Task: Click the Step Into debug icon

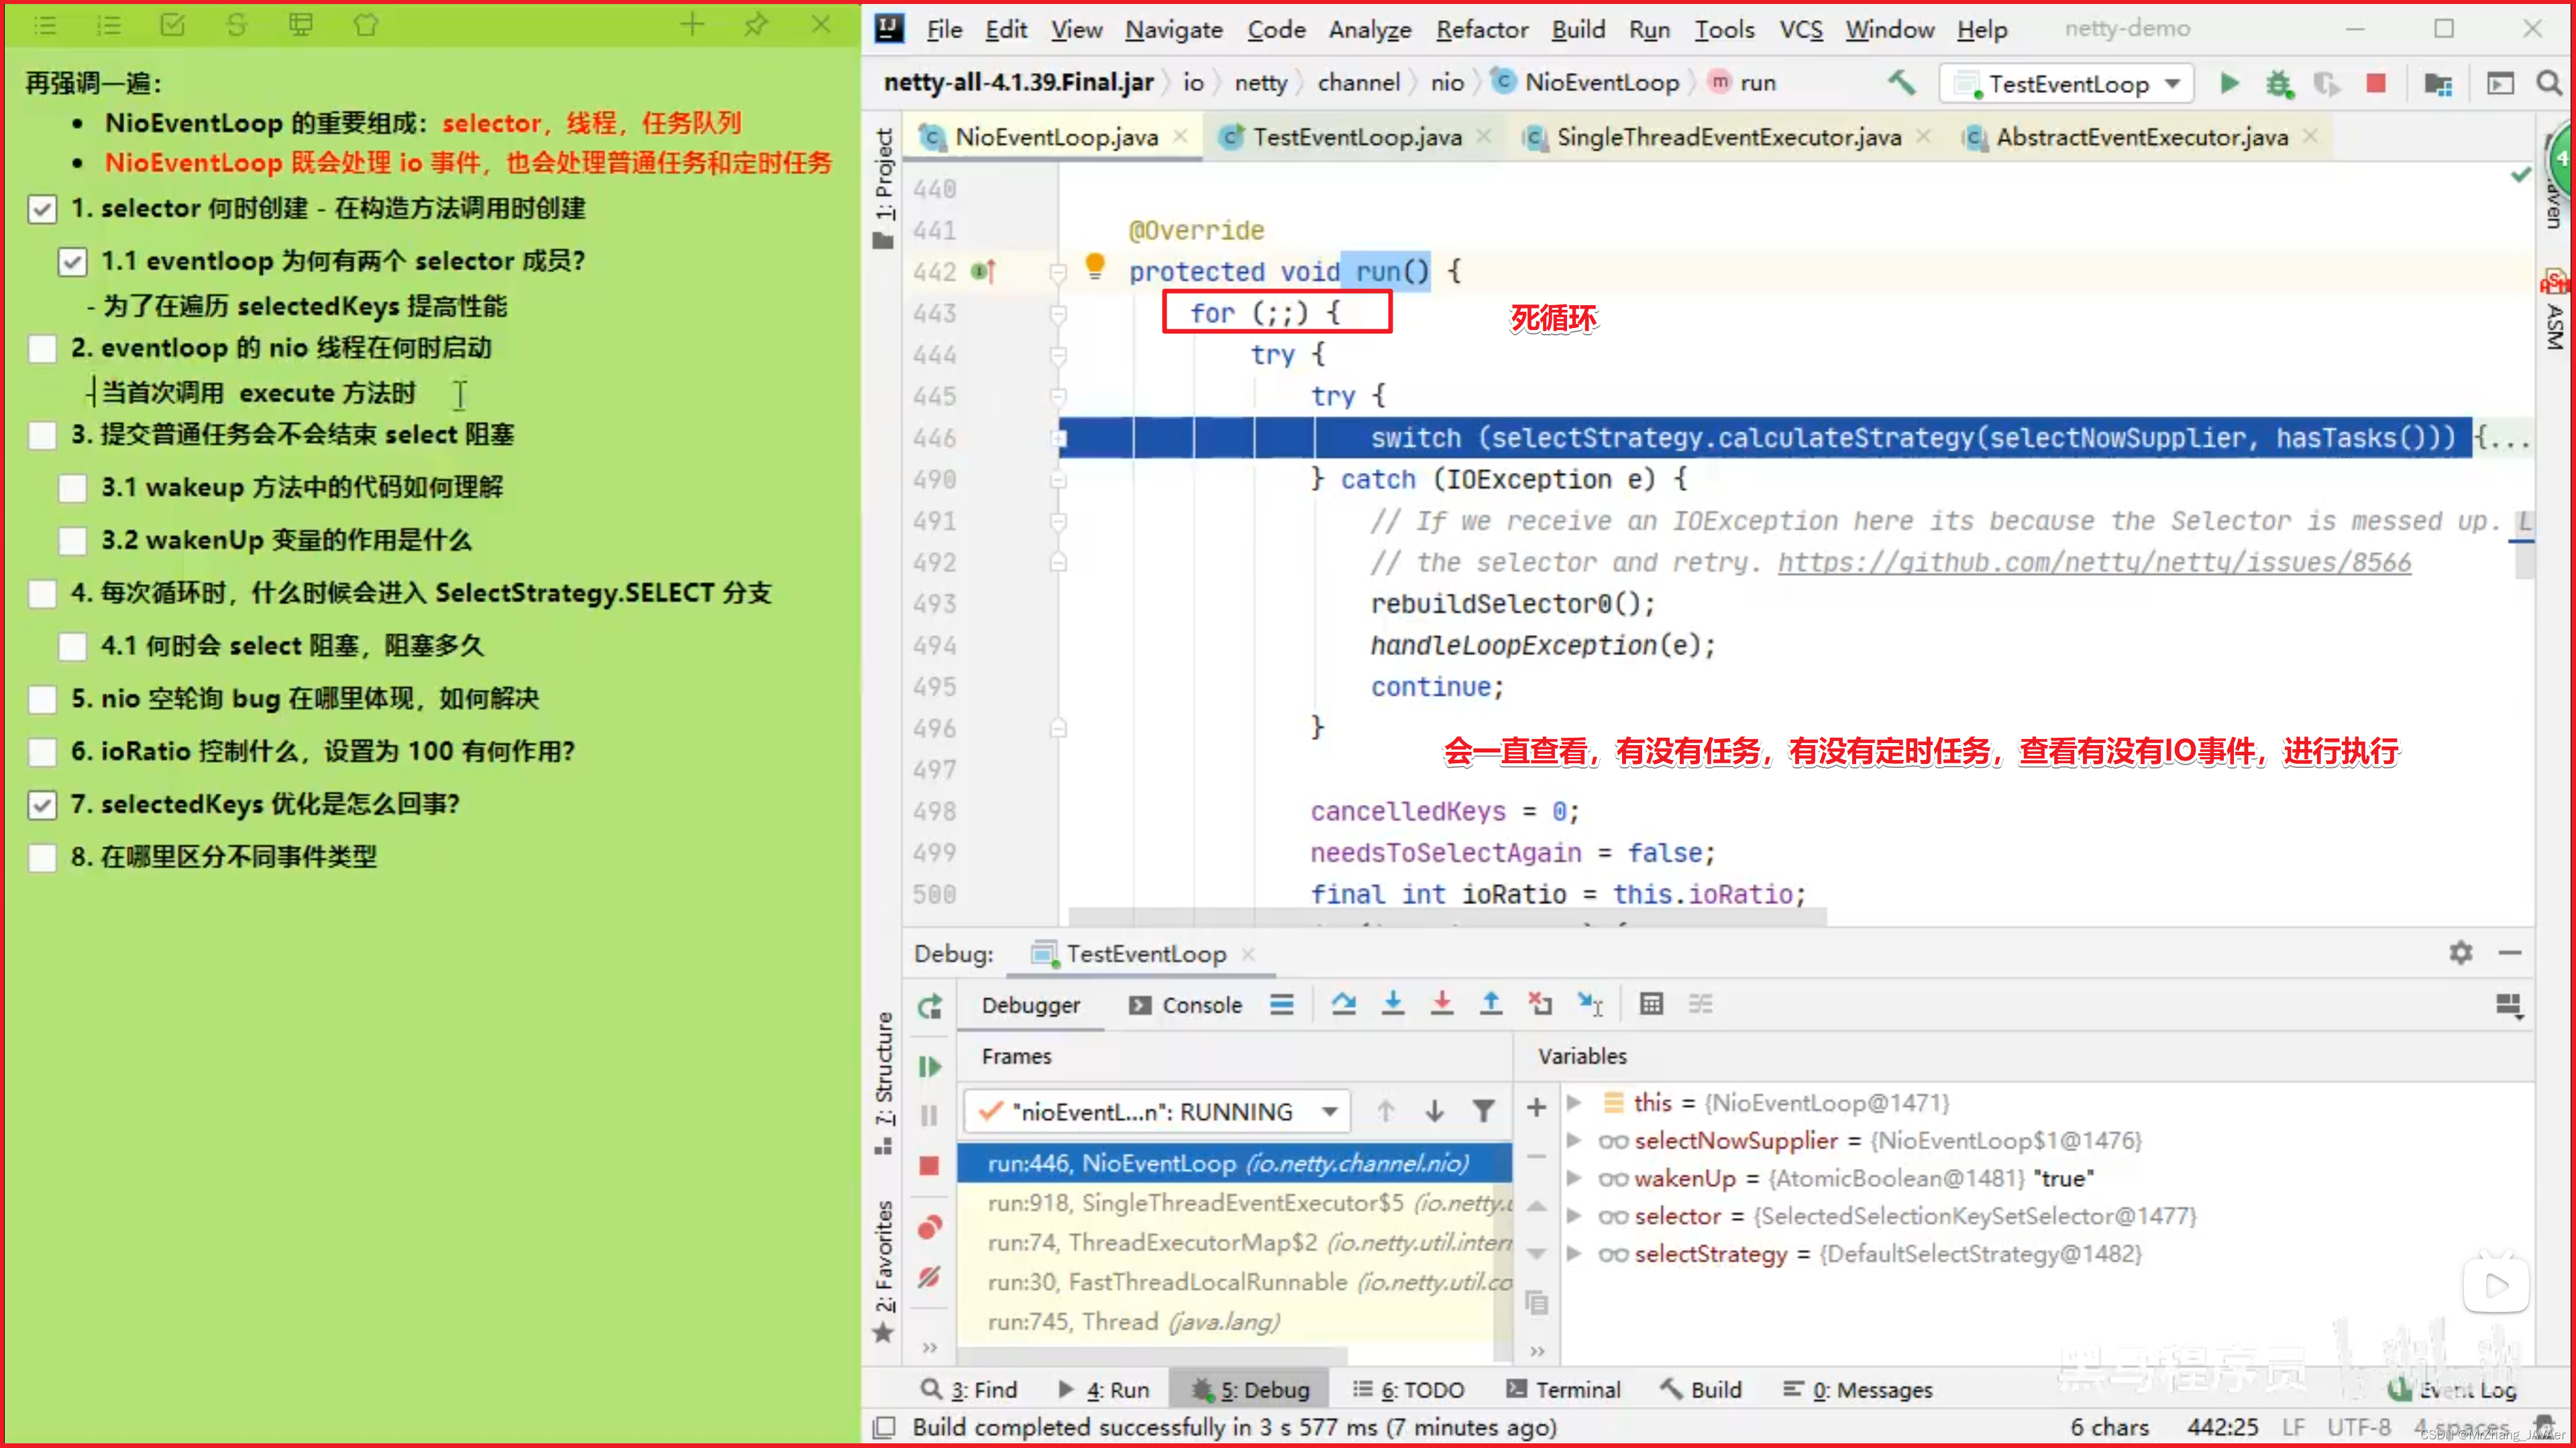Action: pos(1393,1003)
